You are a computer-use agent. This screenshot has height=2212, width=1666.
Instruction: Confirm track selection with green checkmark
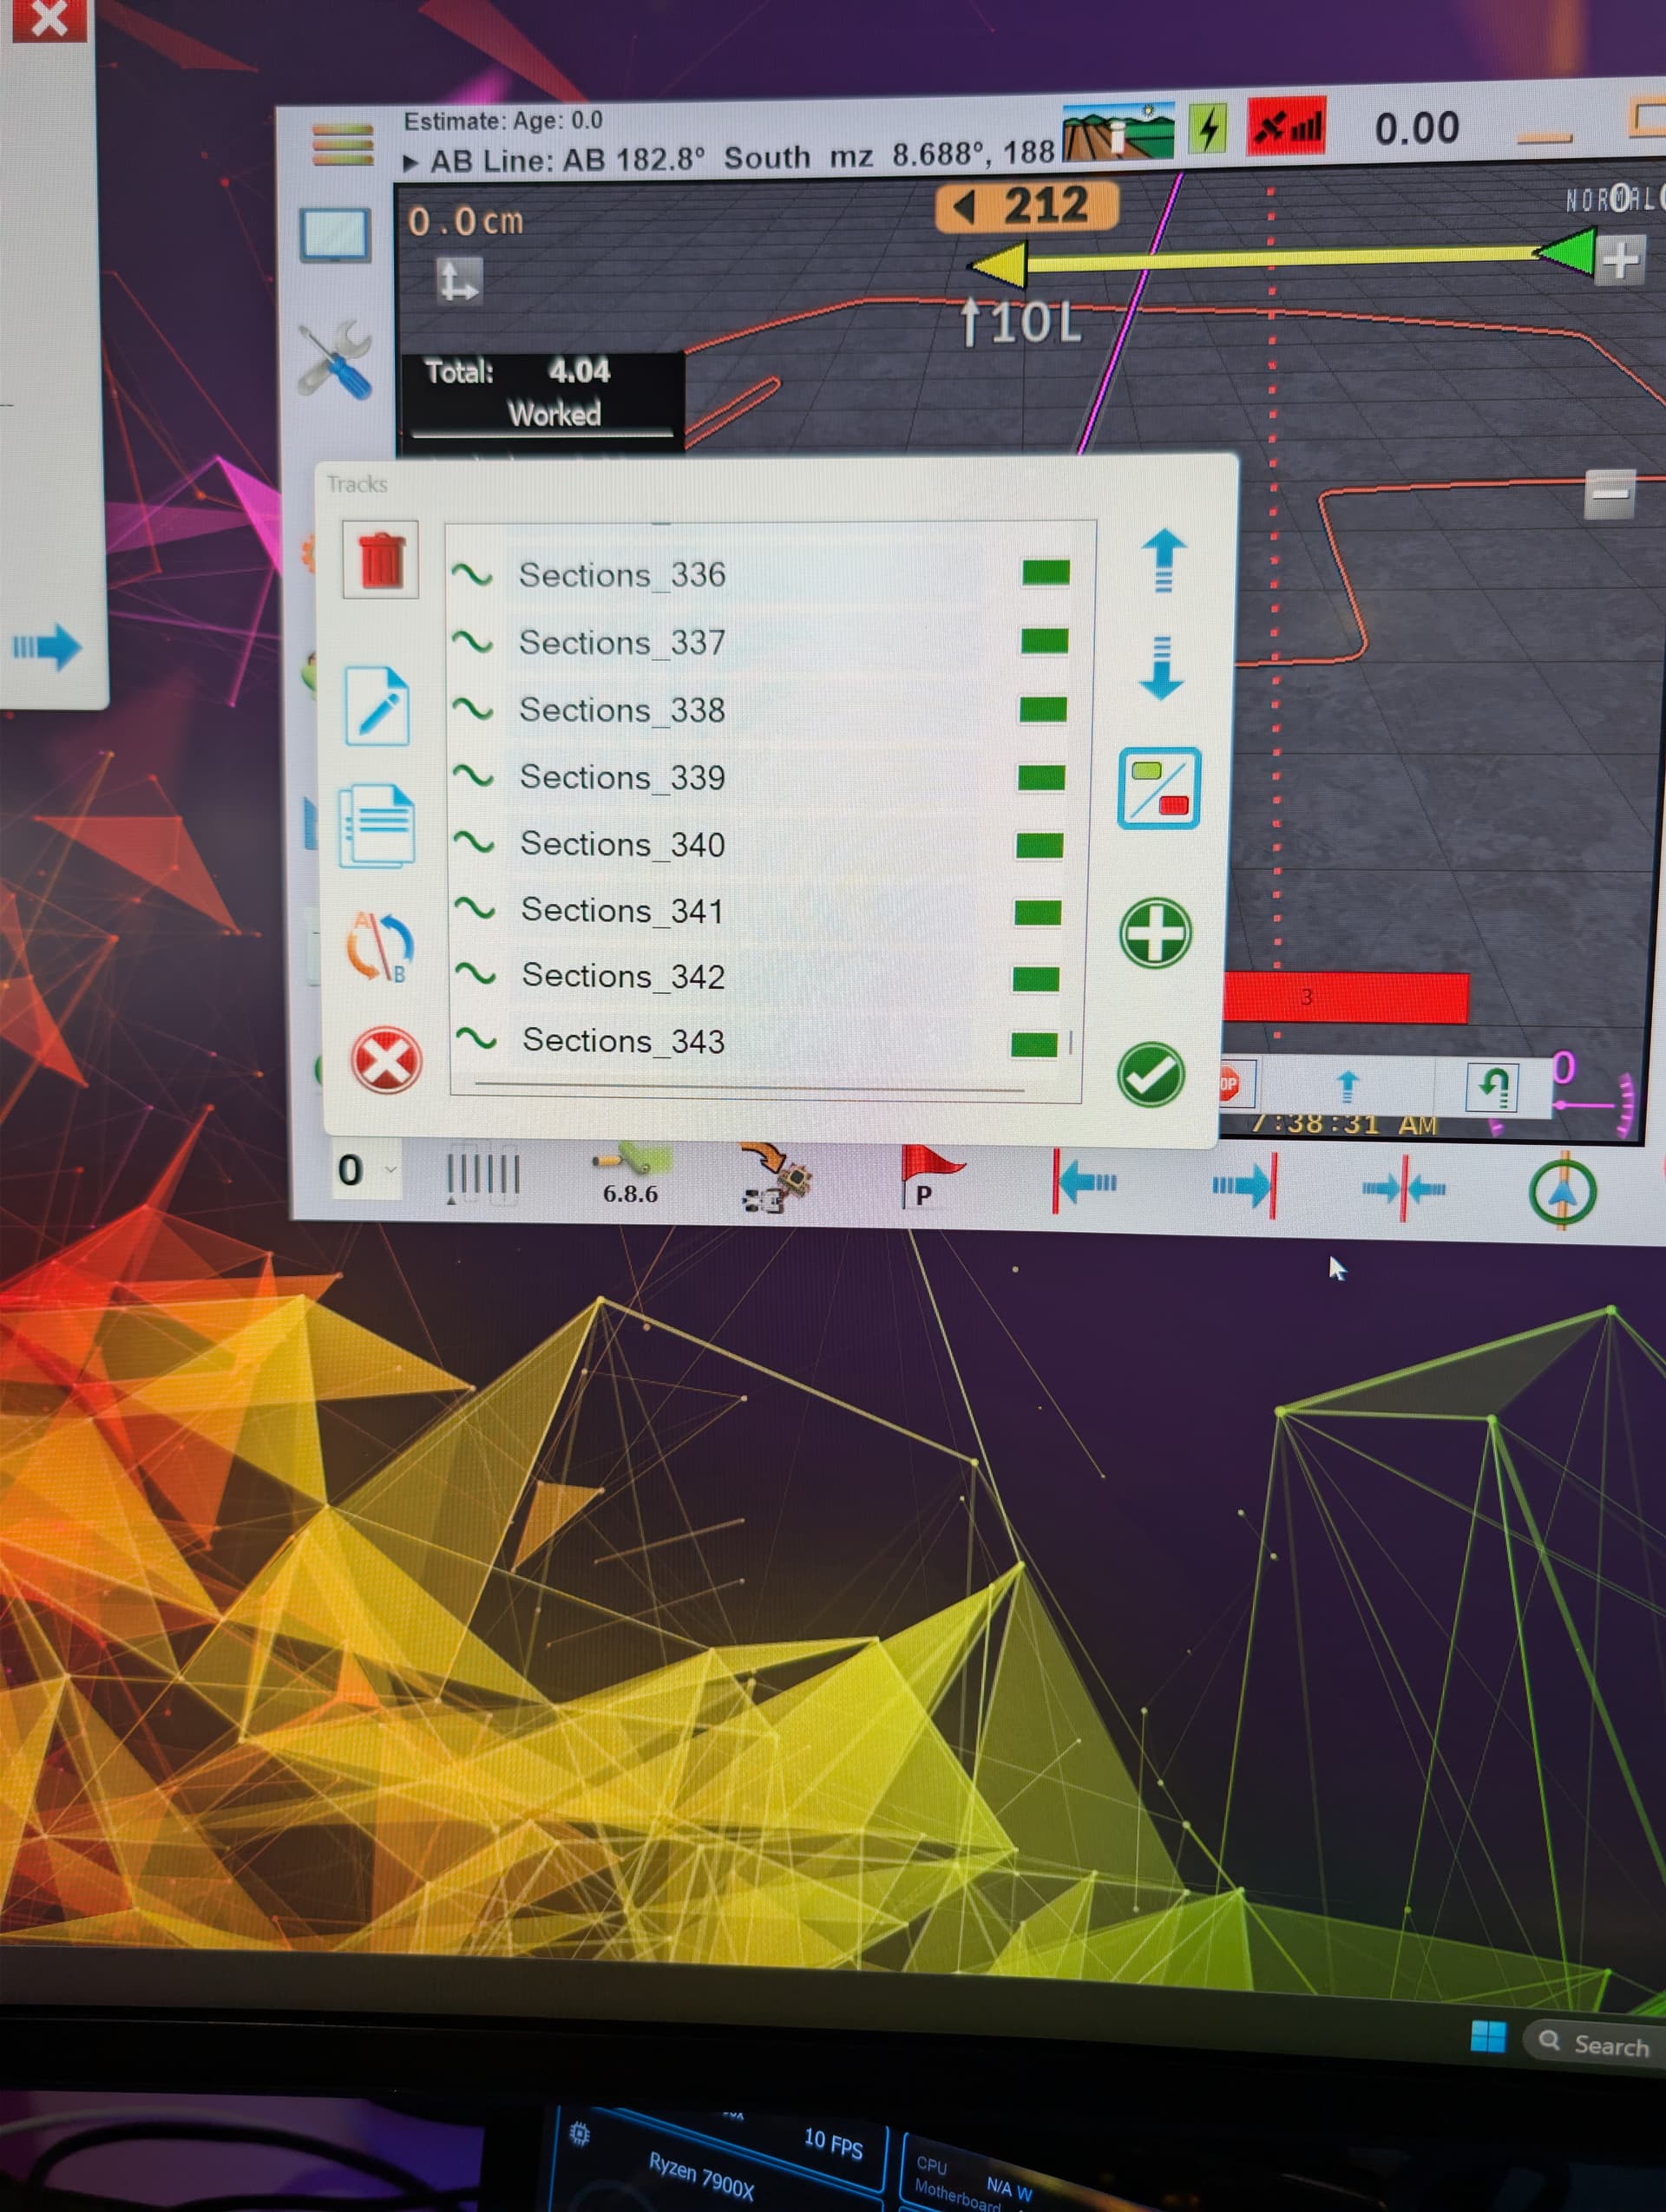(1151, 1075)
